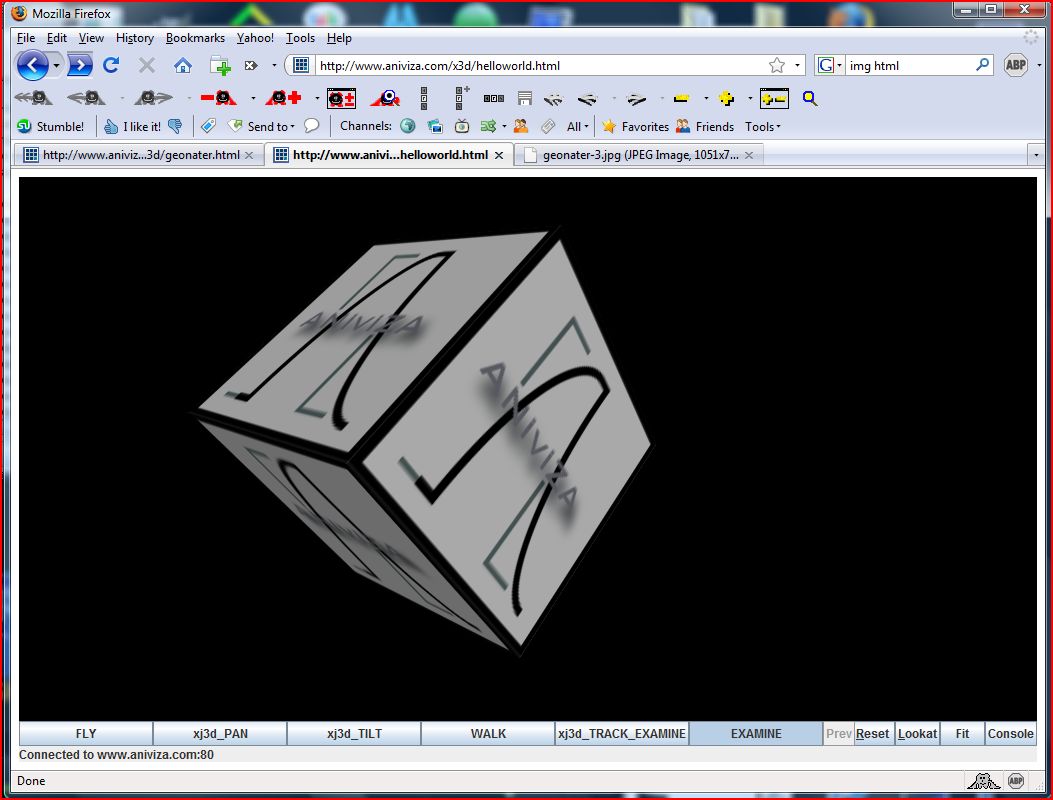Open the Yahoo! menu
The image size is (1053, 800).
(x=255, y=38)
